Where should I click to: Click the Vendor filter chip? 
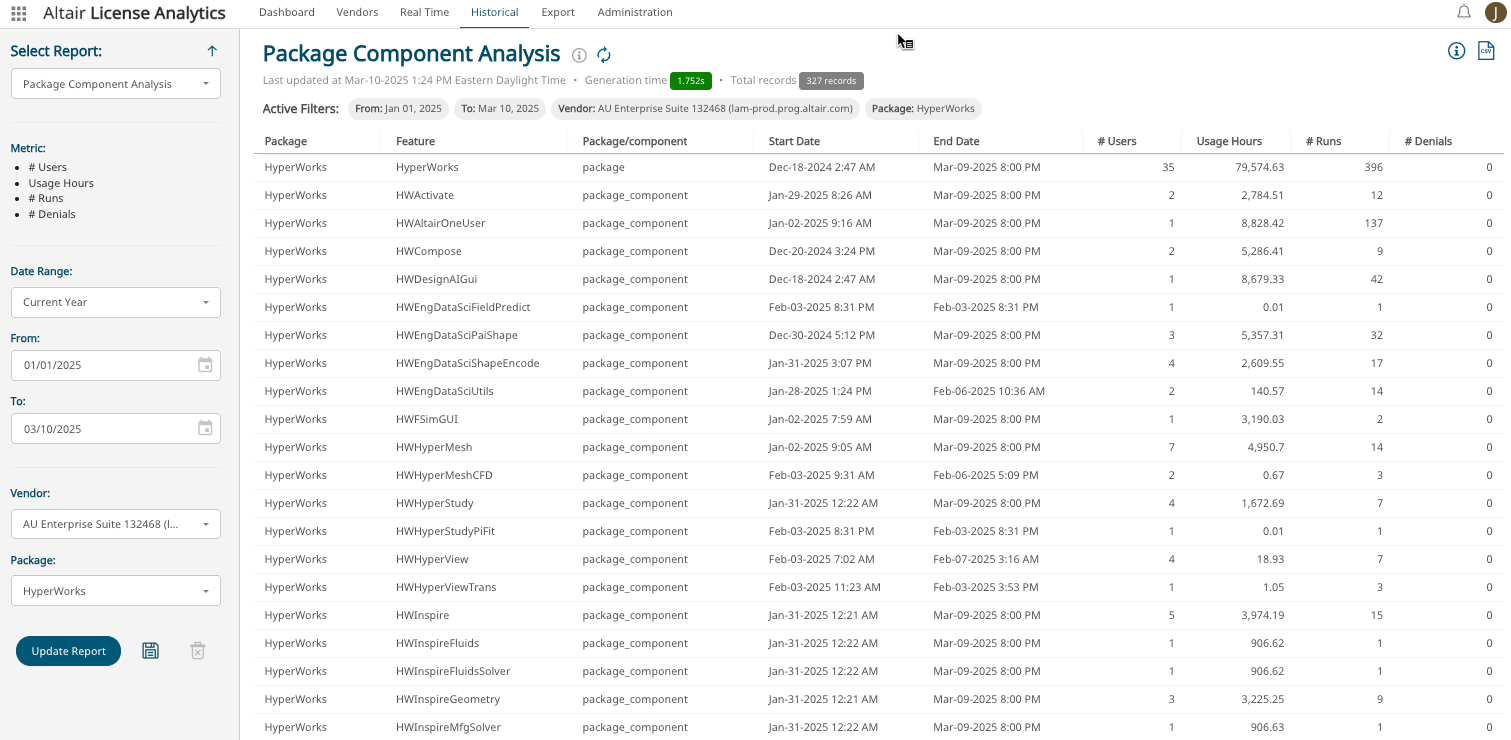tap(705, 108)
